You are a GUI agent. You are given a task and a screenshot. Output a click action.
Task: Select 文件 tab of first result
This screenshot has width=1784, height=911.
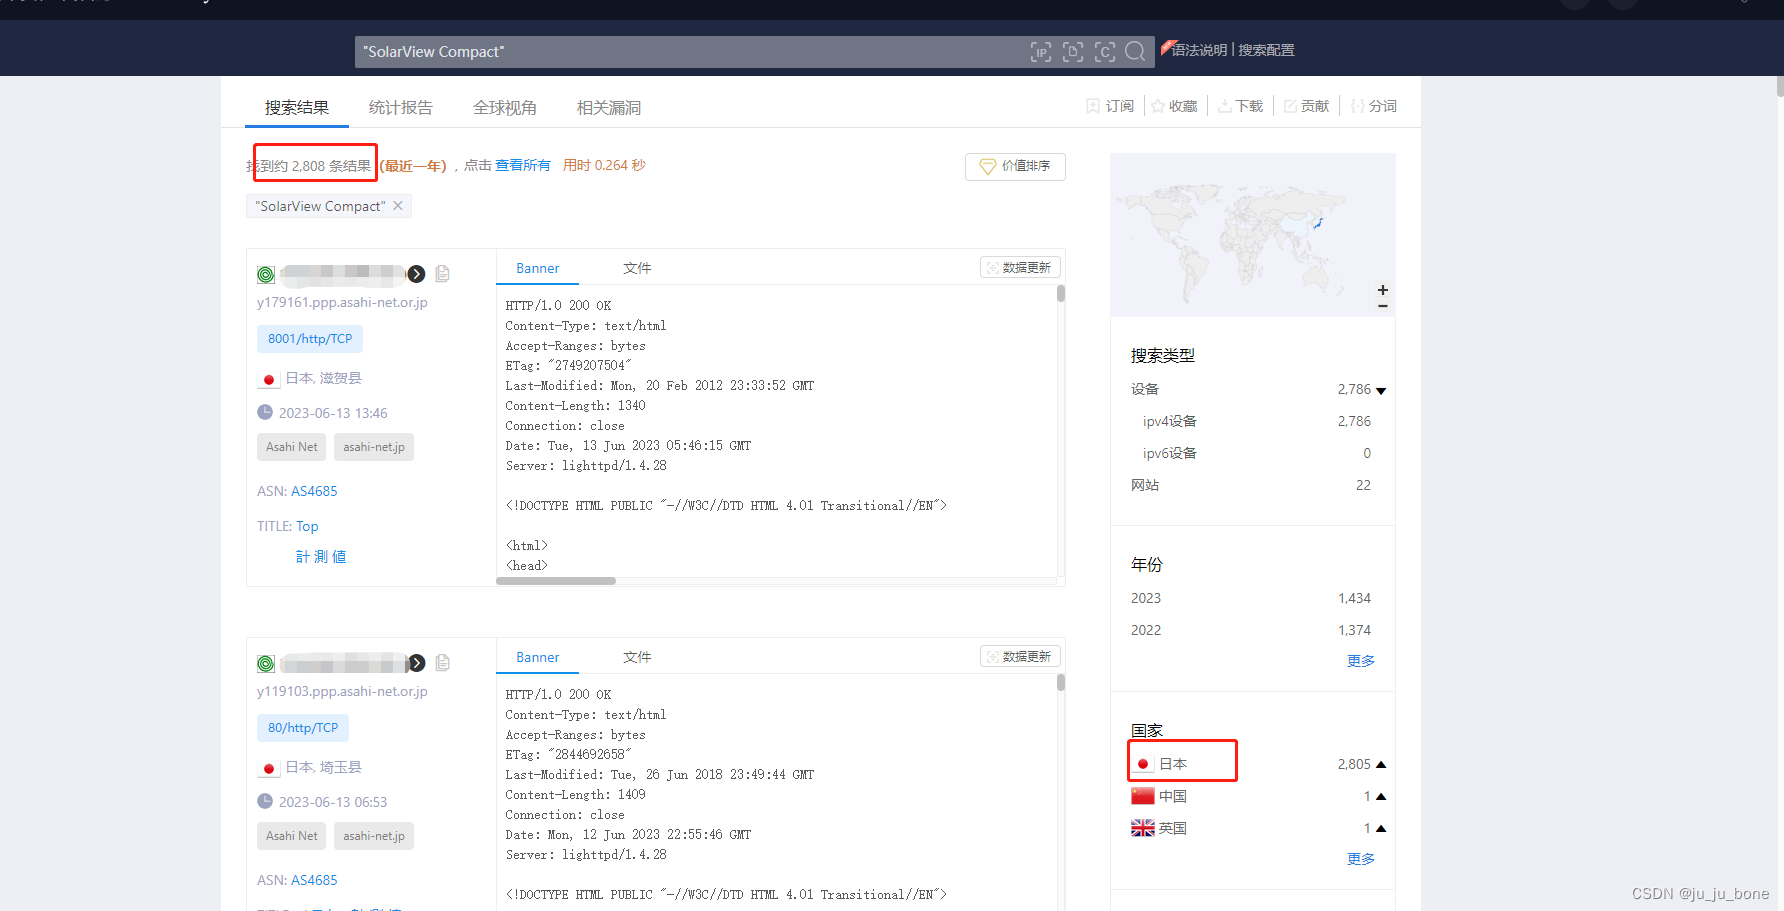[637, 268]
